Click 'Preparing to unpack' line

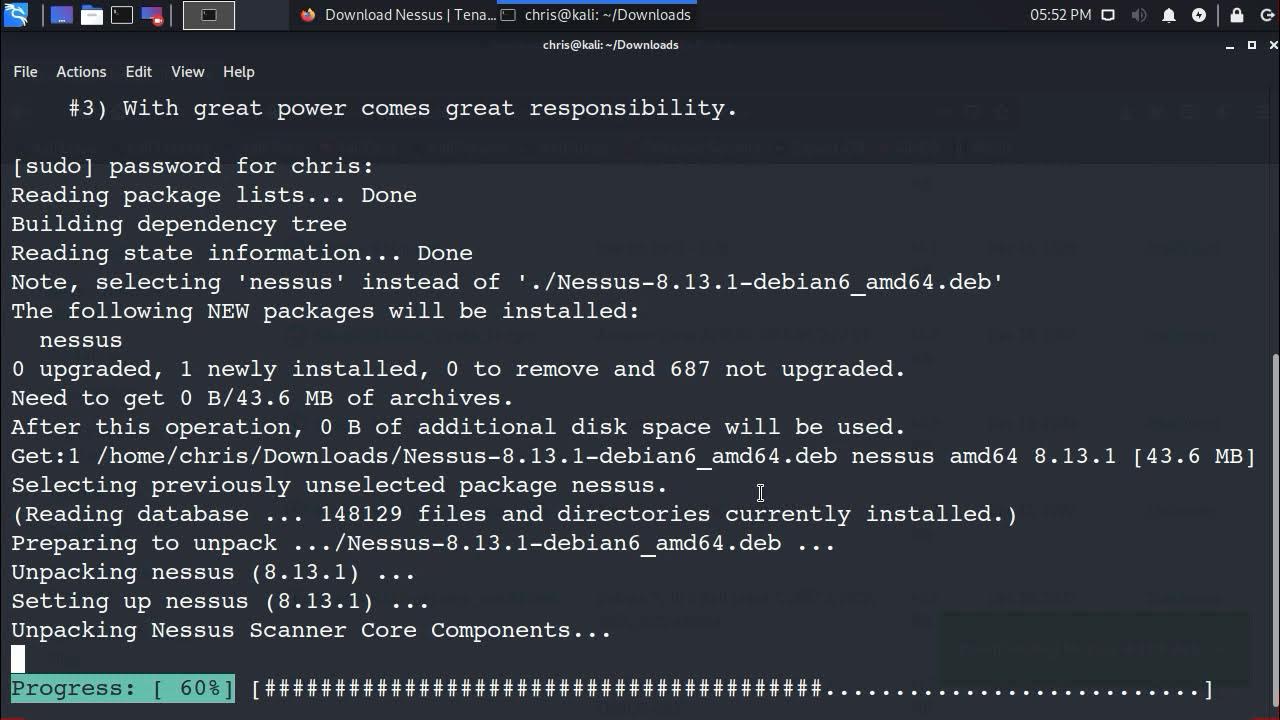coord(423,543)
